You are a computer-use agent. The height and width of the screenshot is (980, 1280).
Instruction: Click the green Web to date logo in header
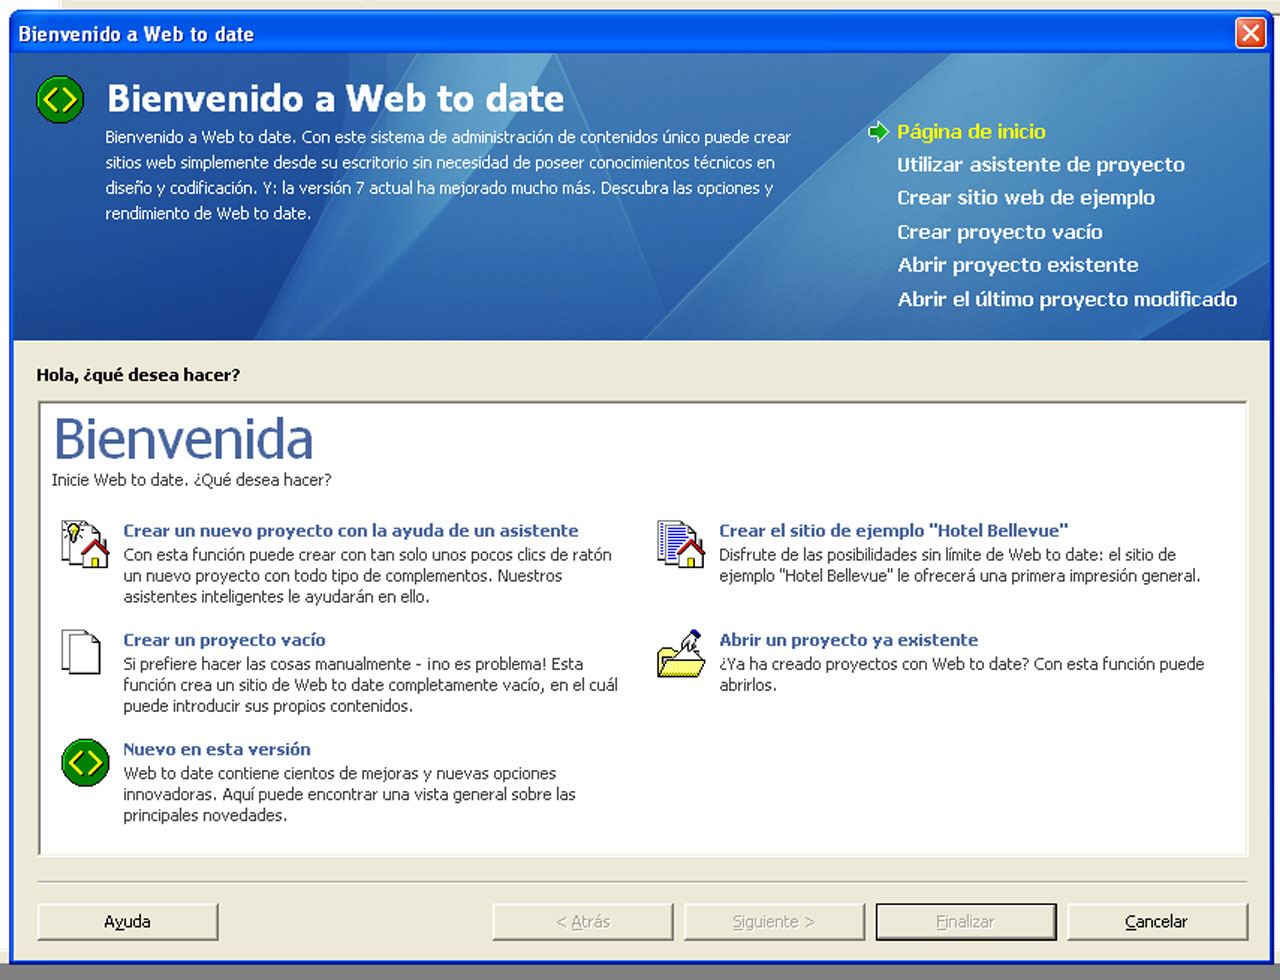[60, 98]
